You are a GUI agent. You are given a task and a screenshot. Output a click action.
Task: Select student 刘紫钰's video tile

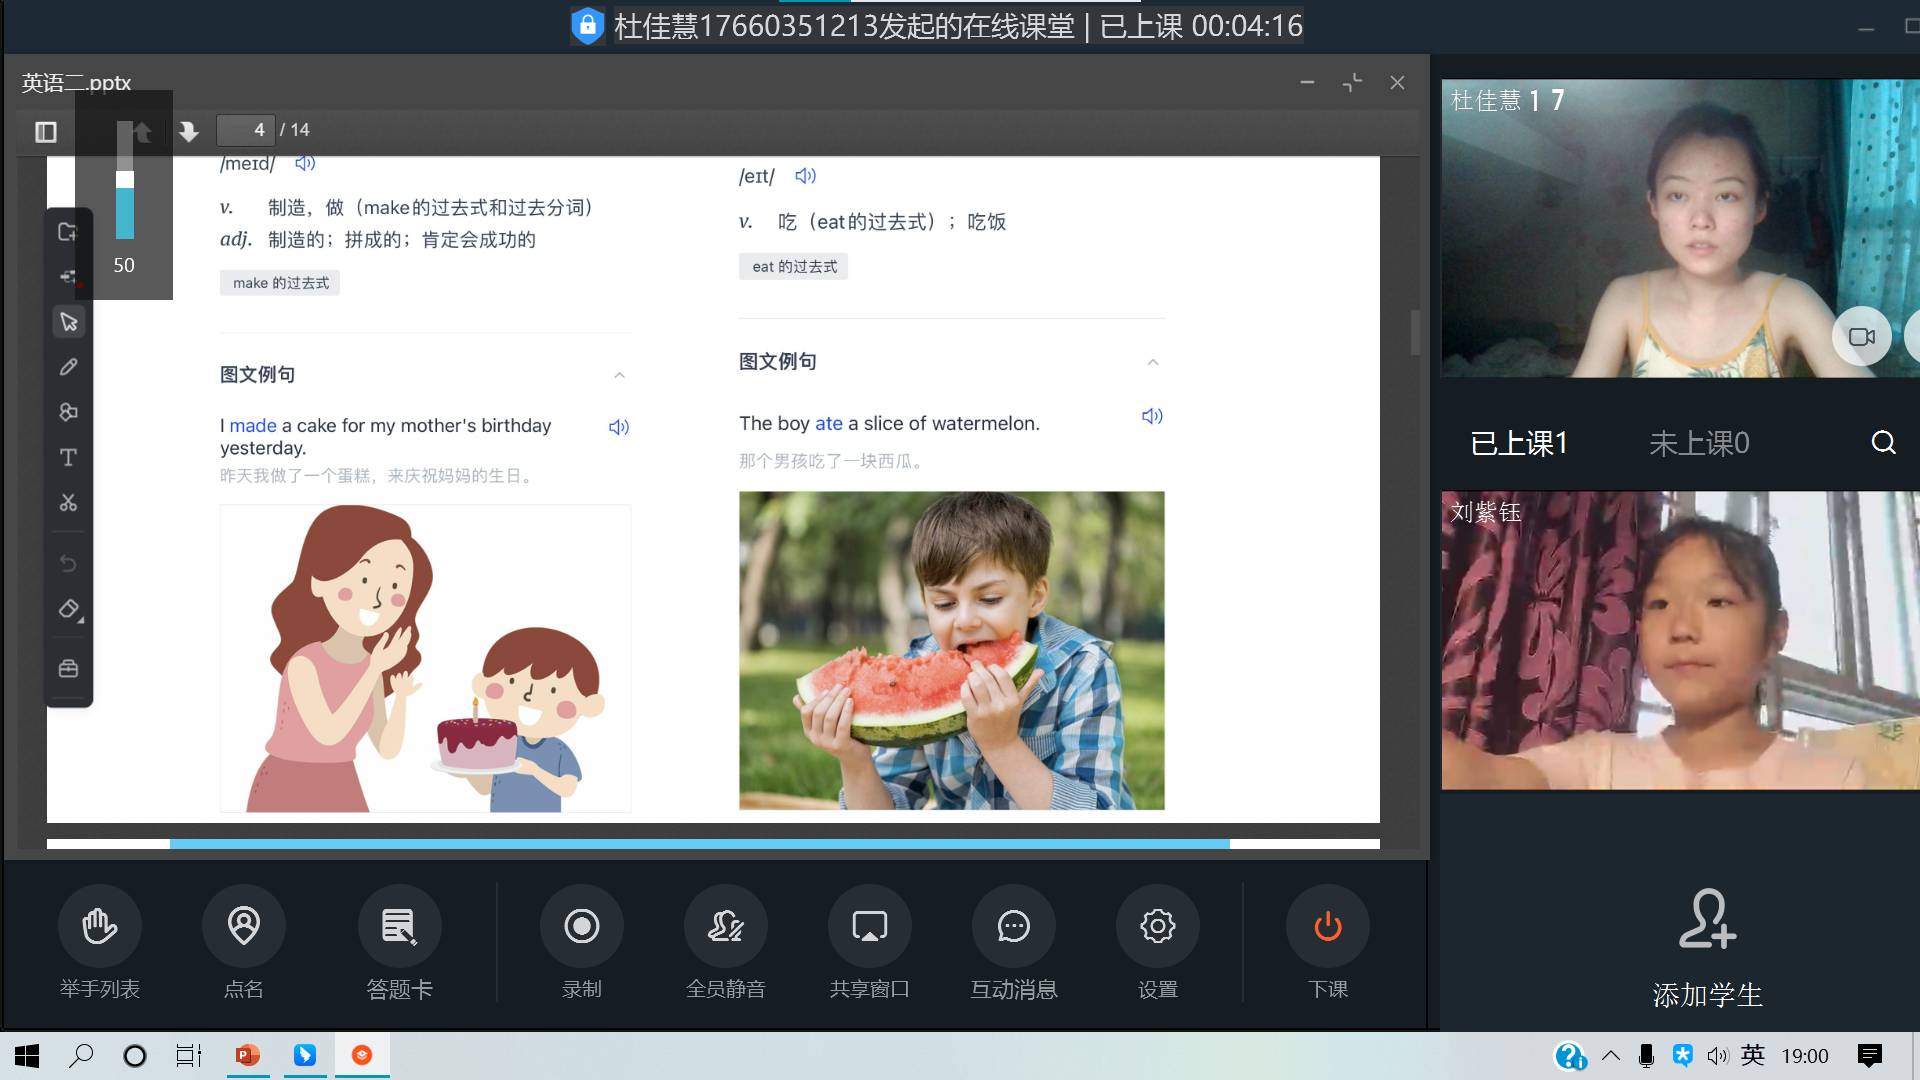[x=1680, y=640]
